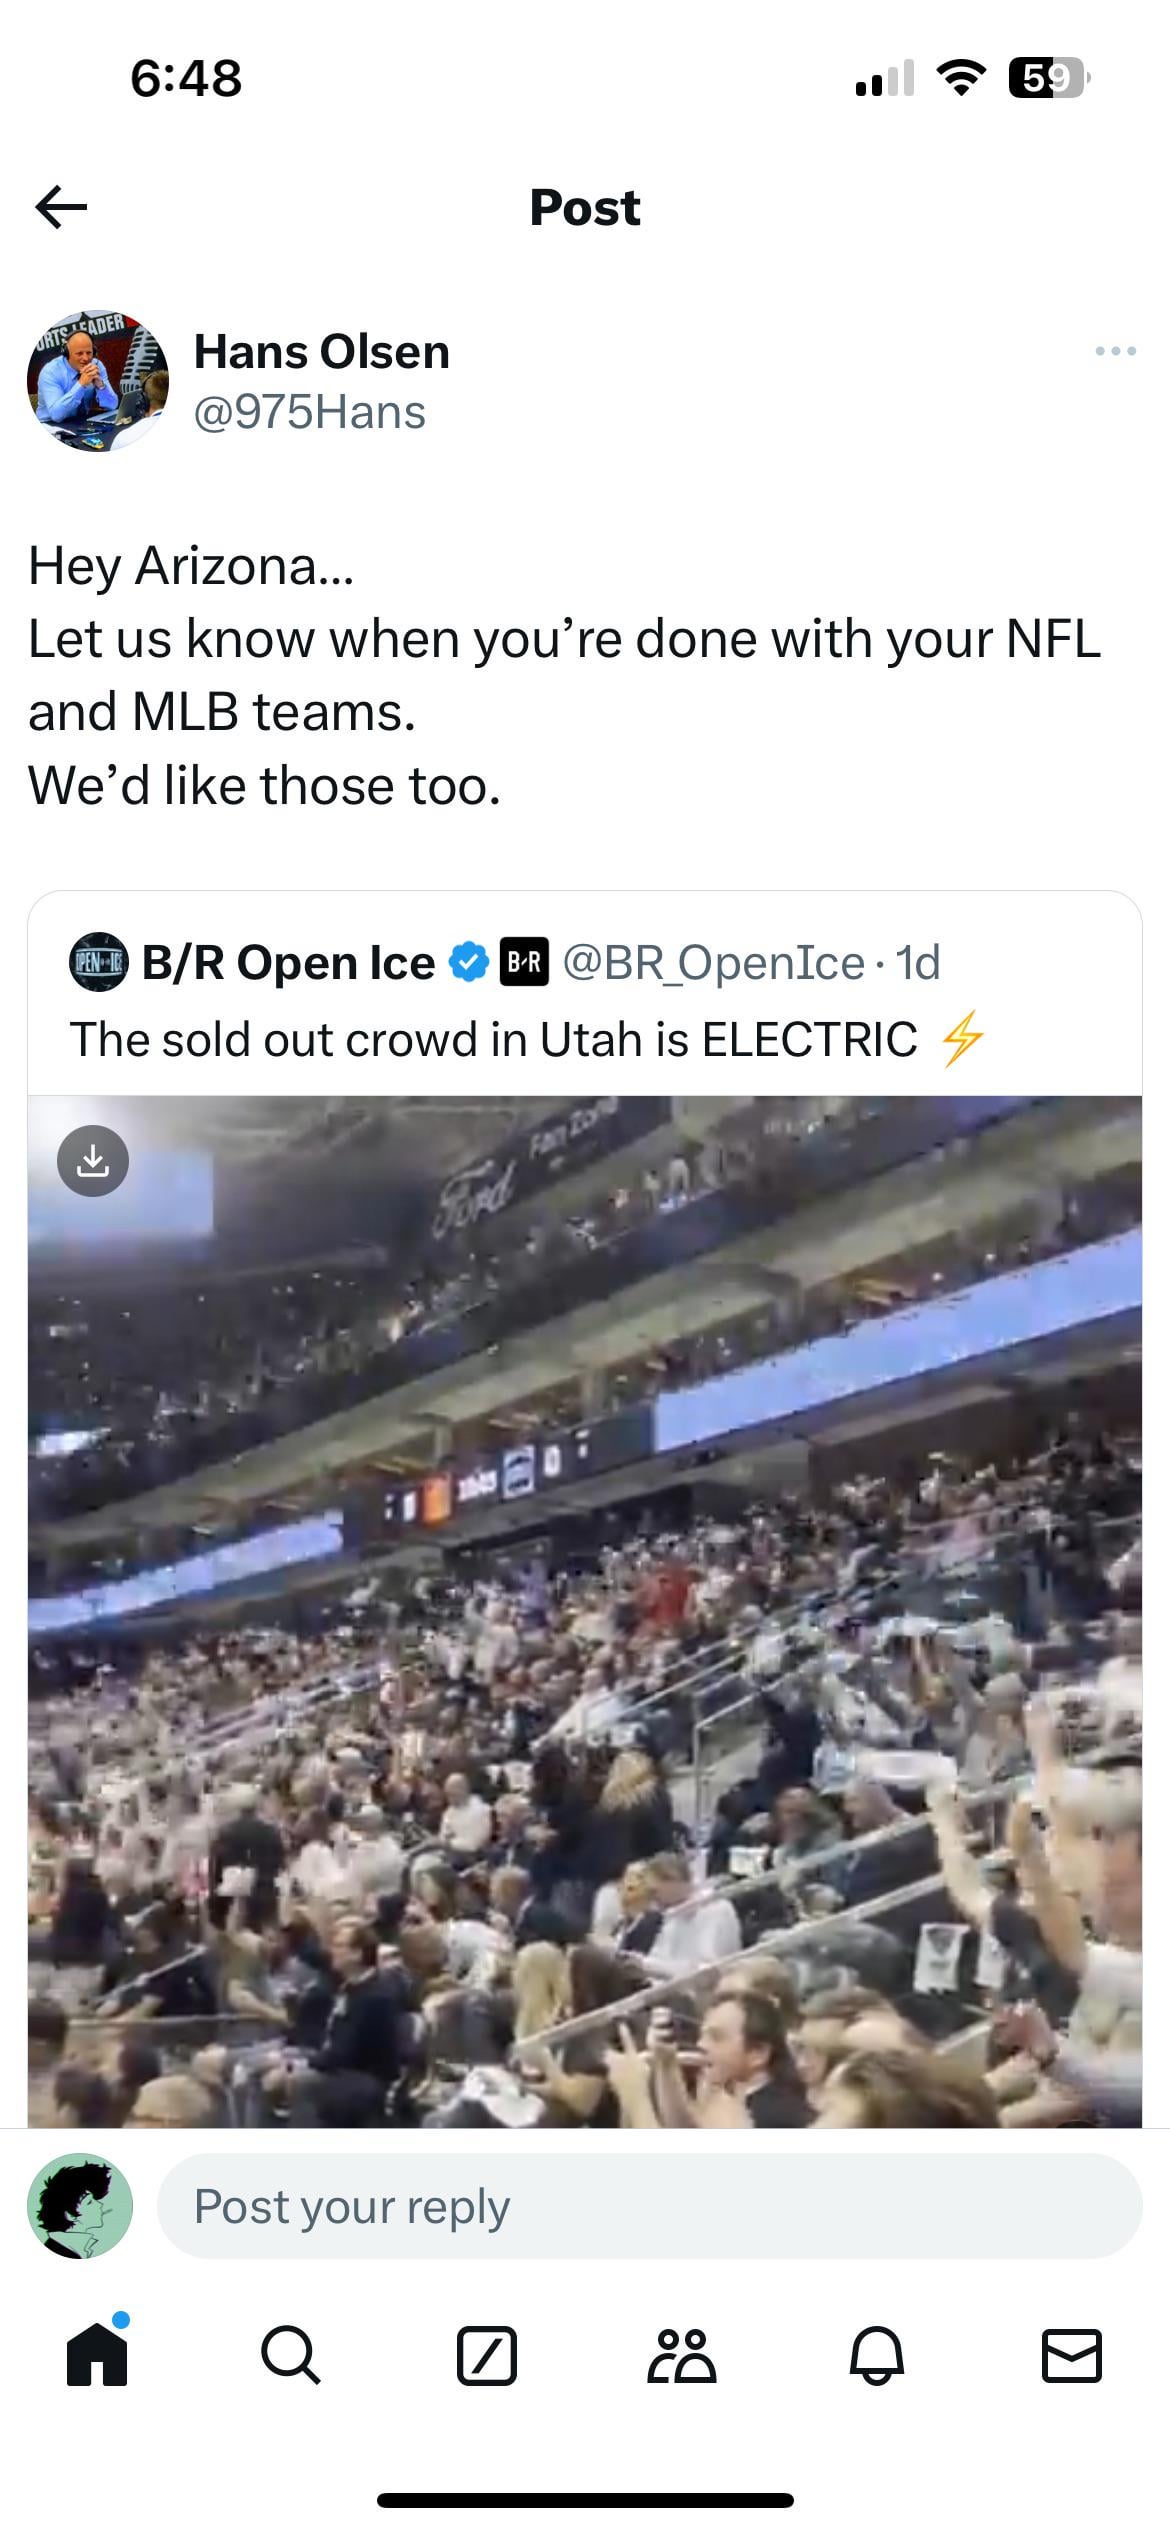Open the Messages envelope tab

tap(1071, 2356)
